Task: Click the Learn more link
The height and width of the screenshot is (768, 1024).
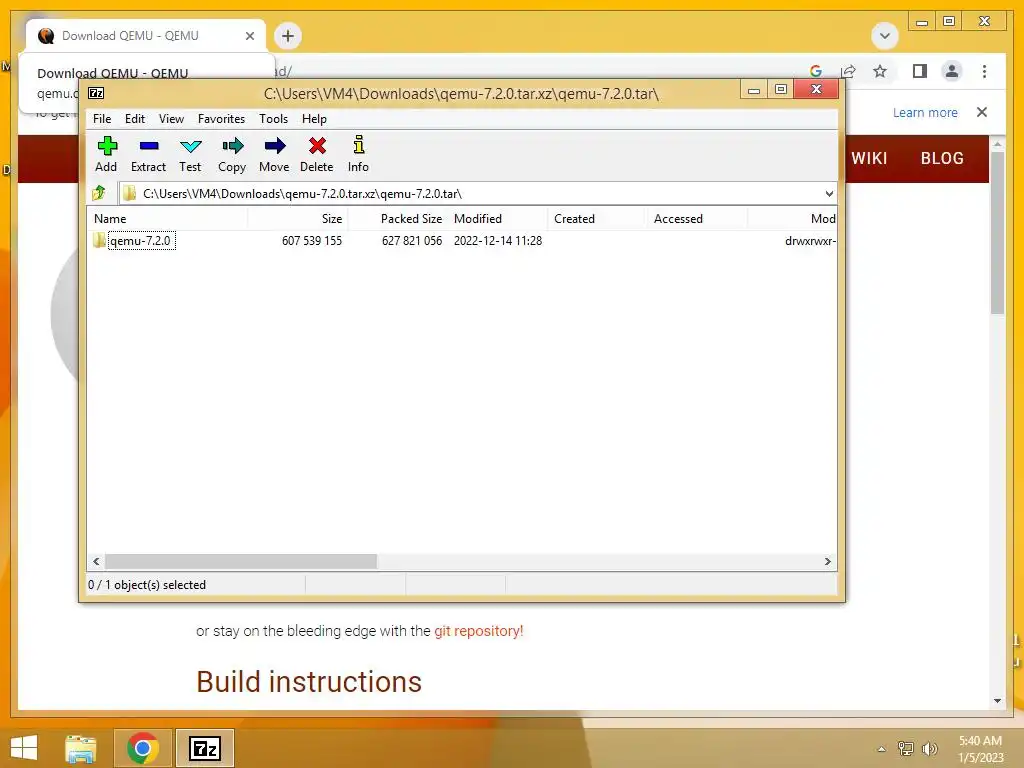Action: (925, 113)
